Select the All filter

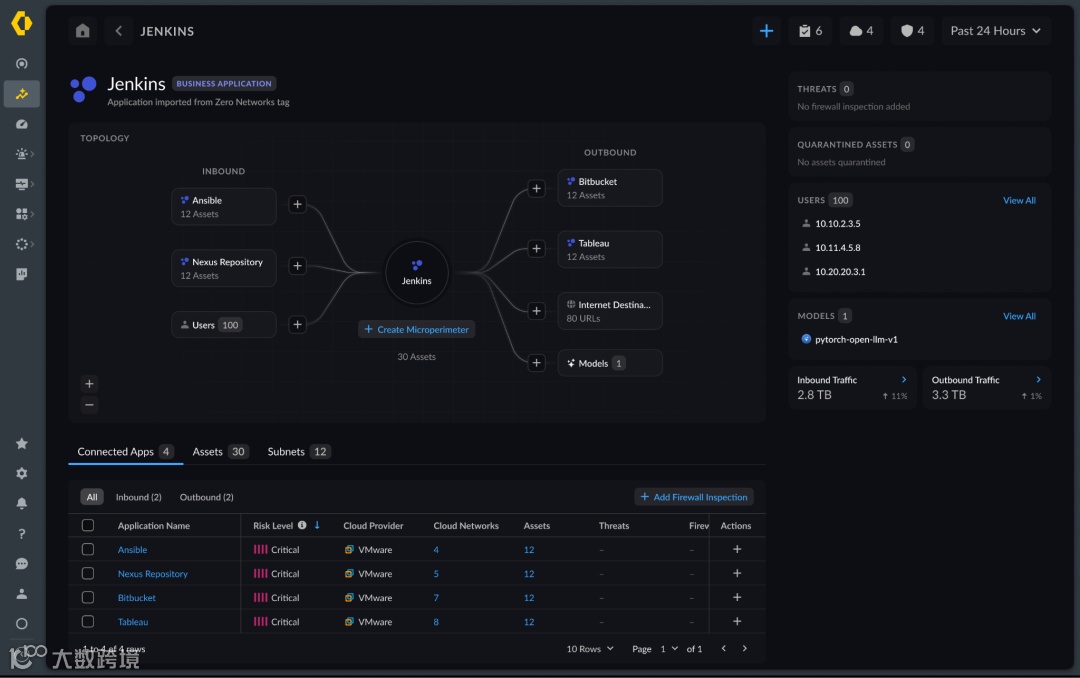[92, 497]
